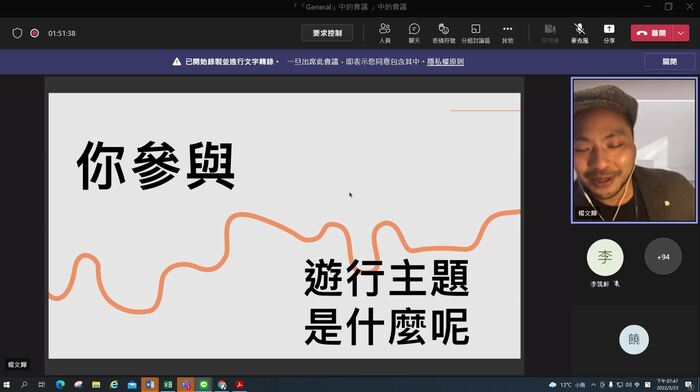Open the taskbar clock and date
700x392 pixels.
[667, 384]
